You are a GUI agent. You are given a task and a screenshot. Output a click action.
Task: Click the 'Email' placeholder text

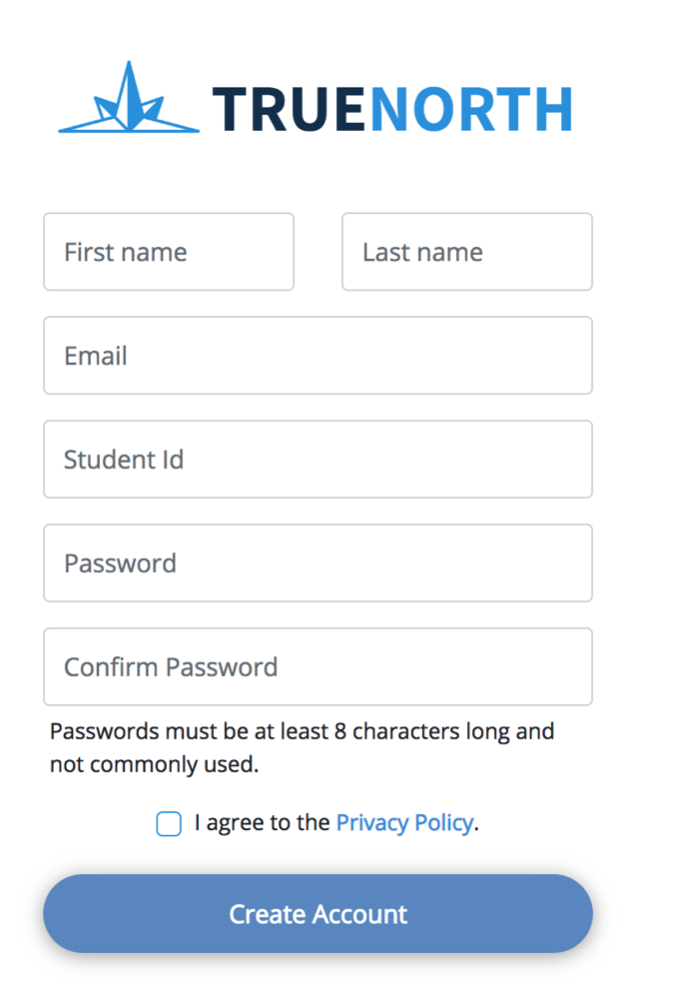point(95,356)
